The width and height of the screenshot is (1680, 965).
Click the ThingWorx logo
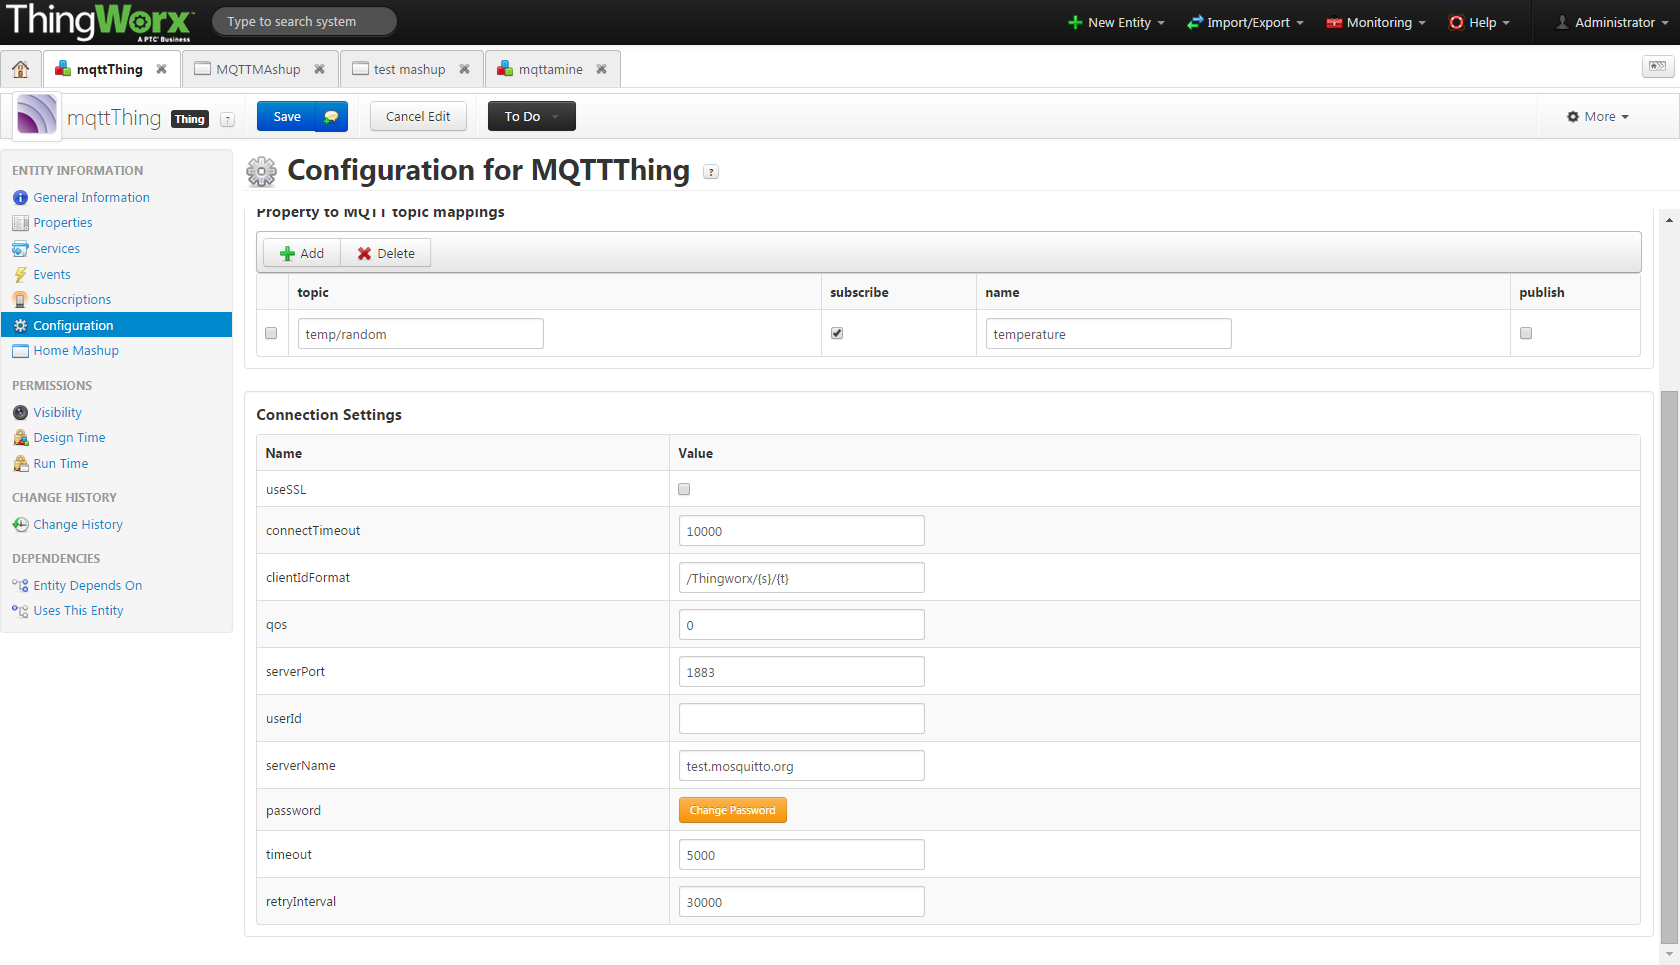pos(99,22)
